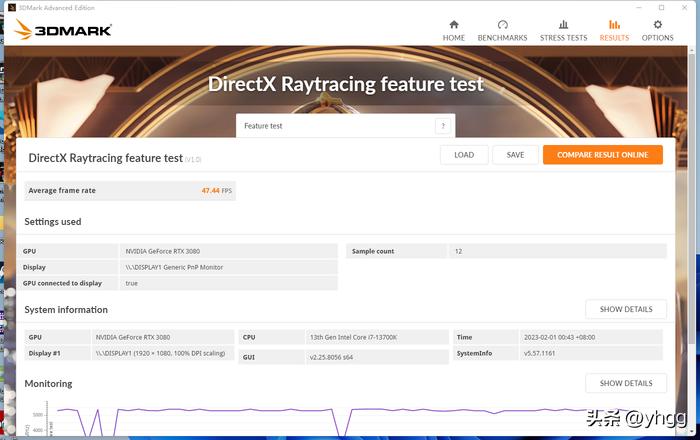700x440 pixels.
Task: Select the NVIDIA GeForce RTX 3080 settings row
Action: (x=228, y=252)
